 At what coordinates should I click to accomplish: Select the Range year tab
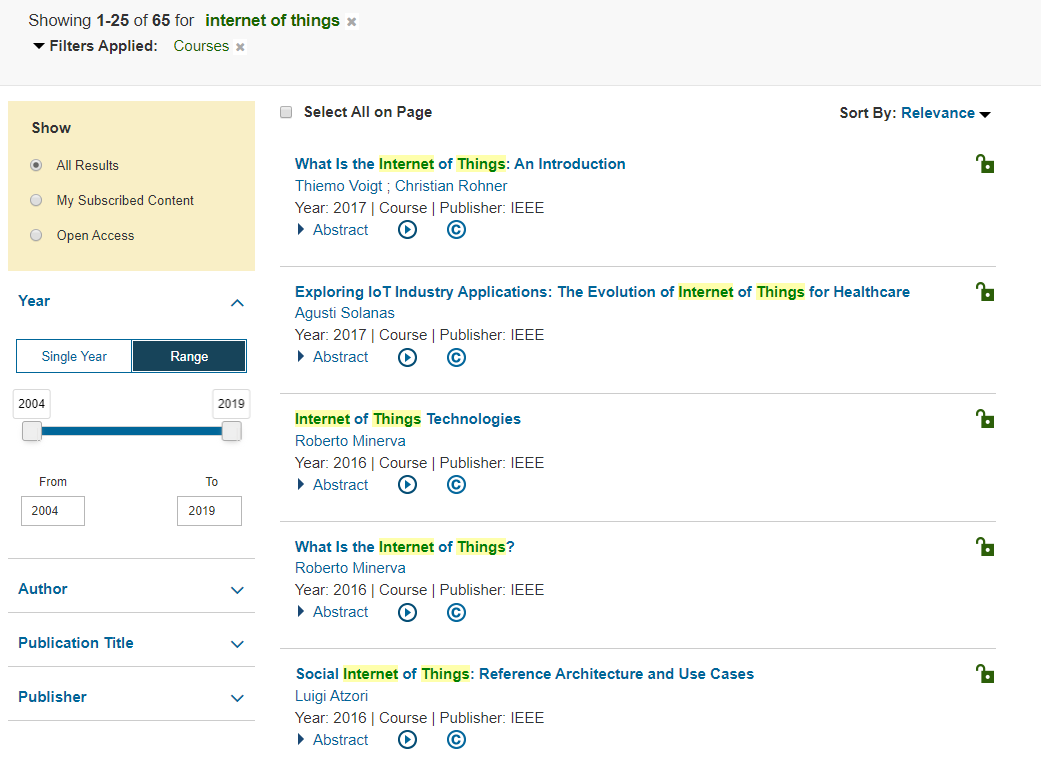tap(189, 356)
